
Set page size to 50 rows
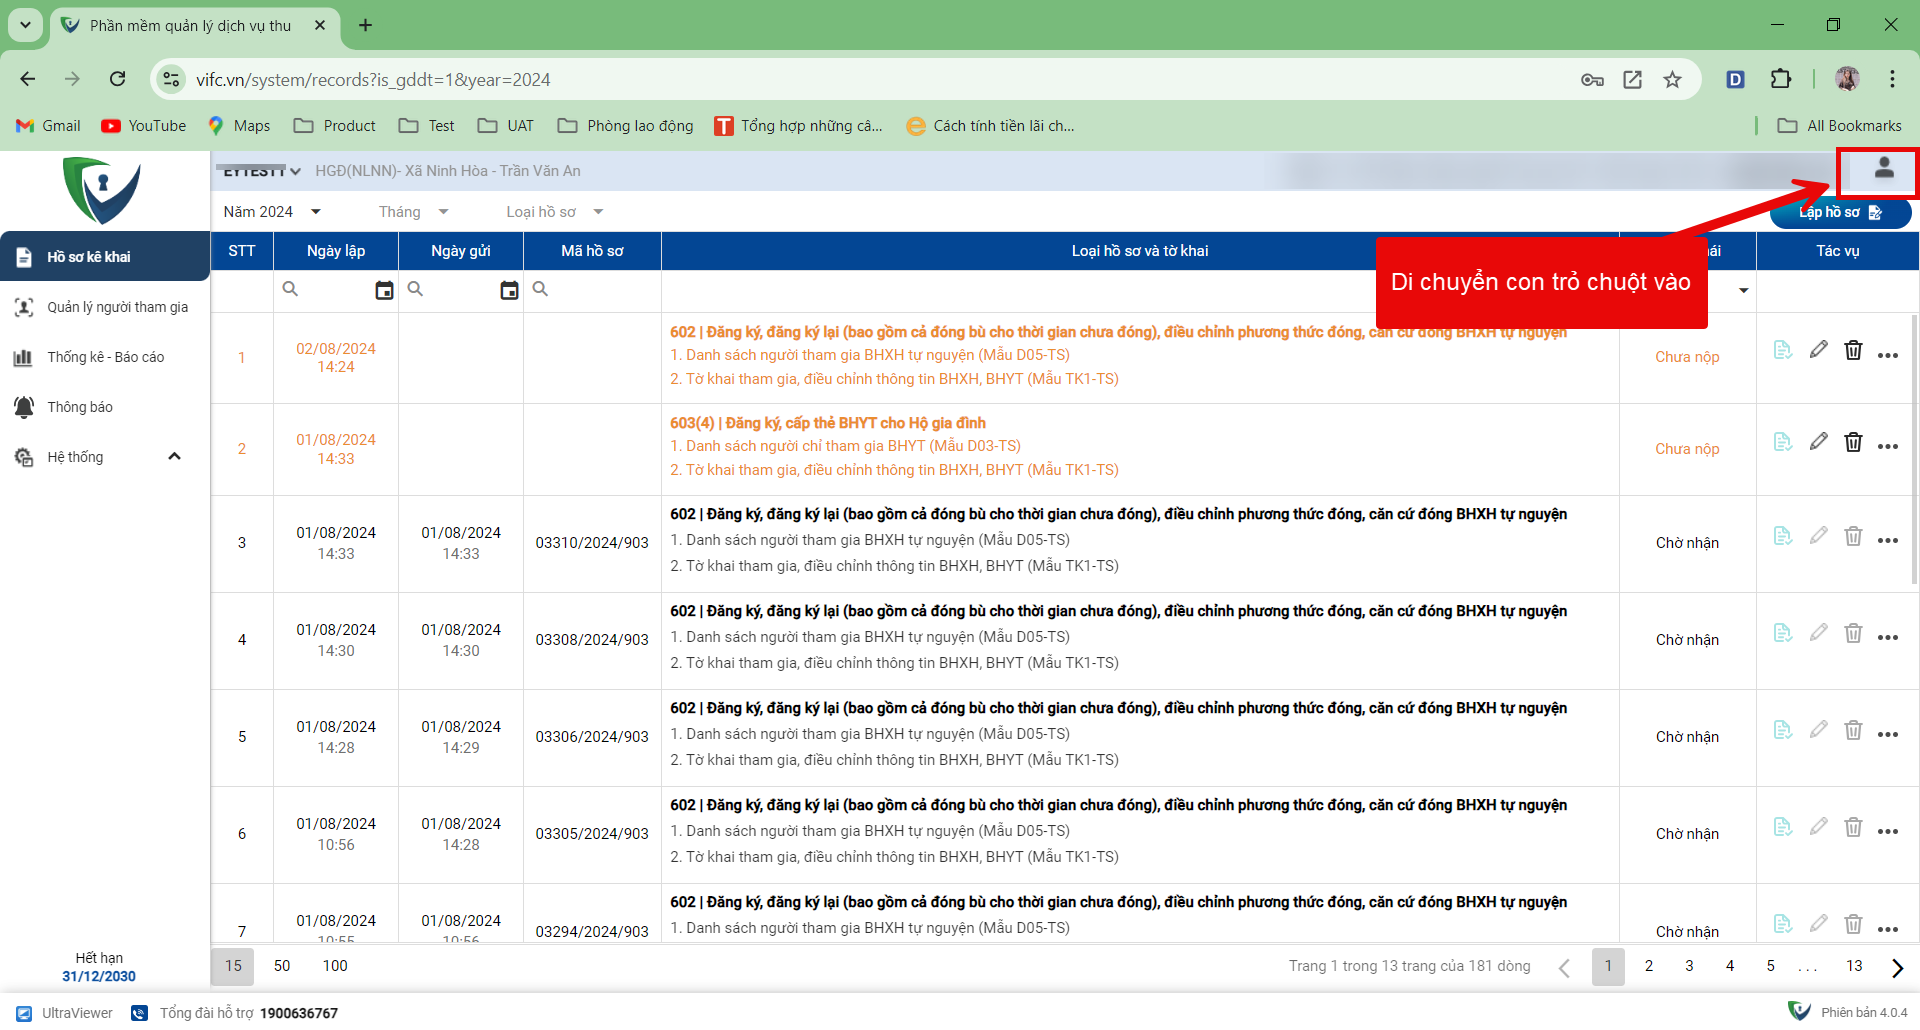tap(282, 966)
